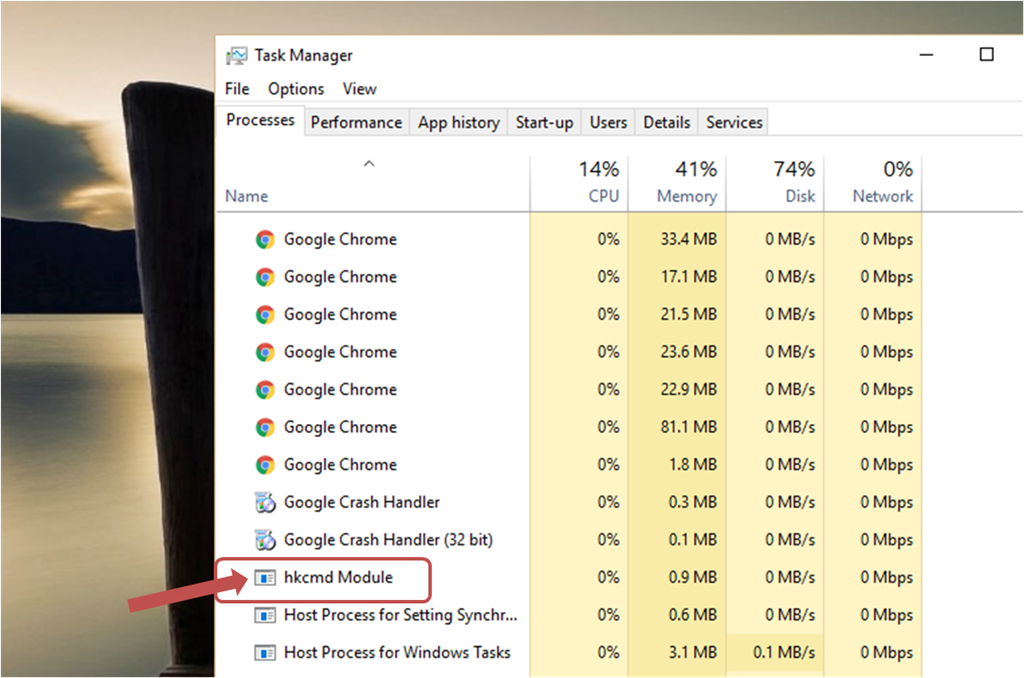
Task: Sort by the Memory column header
Action: pyautogui.click(x=686, y=197)
